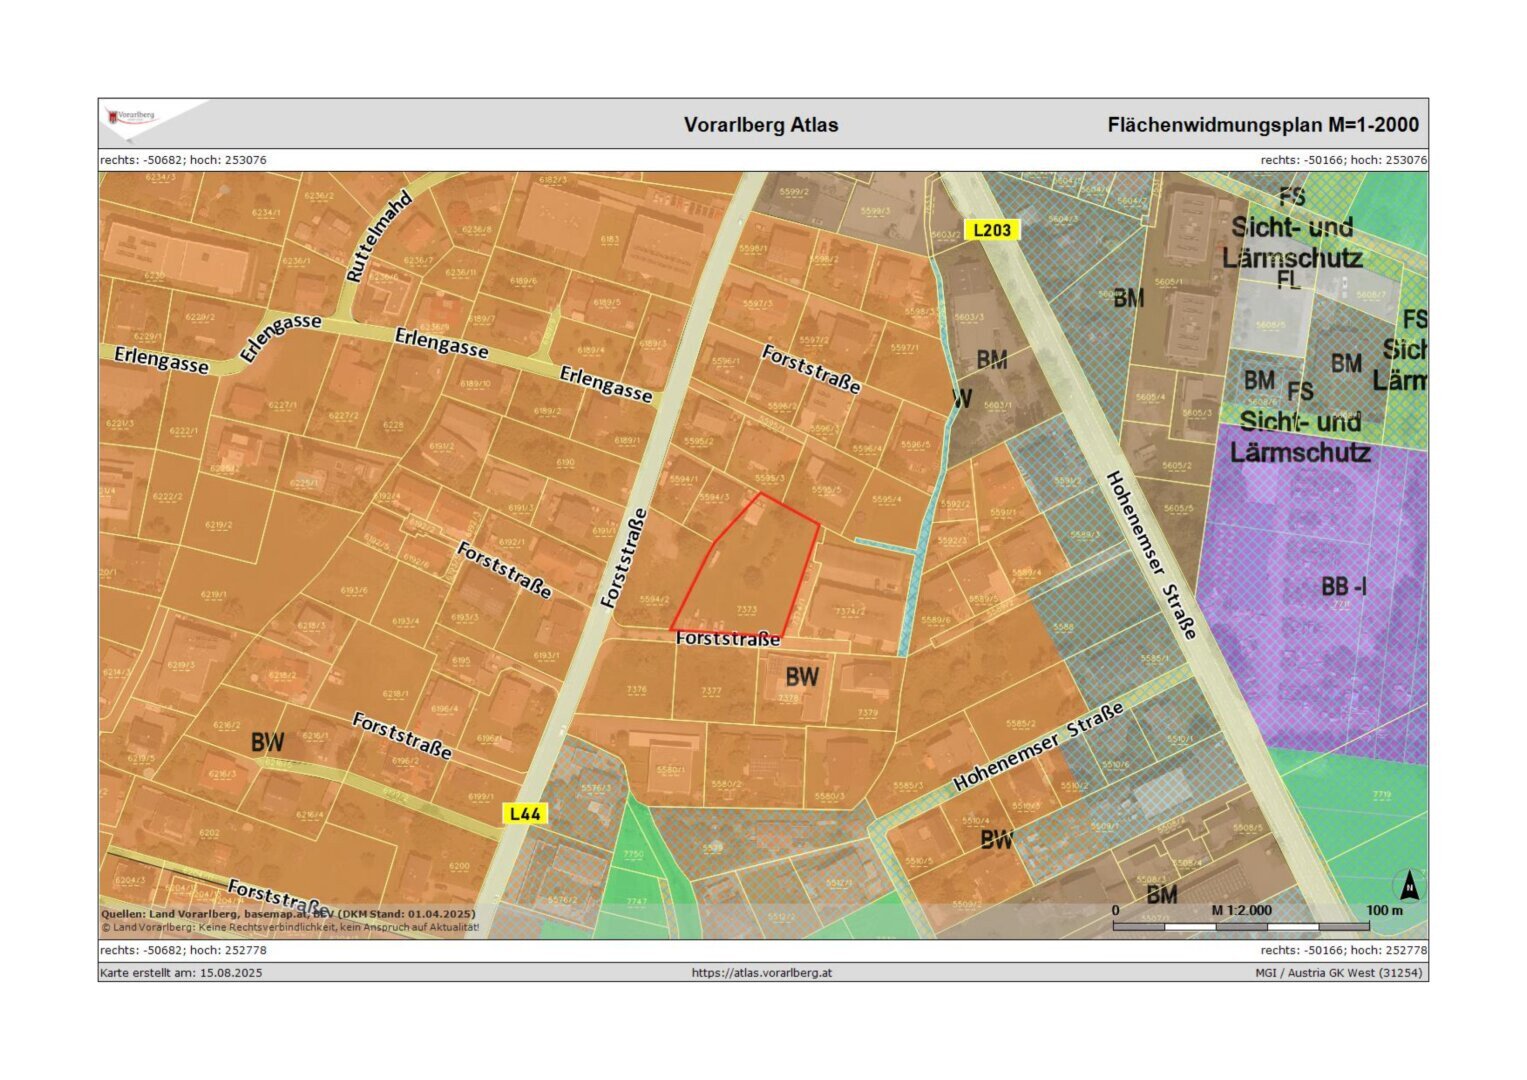Click the map creation date text
1527x1080 pixels.
pos(181,972)
